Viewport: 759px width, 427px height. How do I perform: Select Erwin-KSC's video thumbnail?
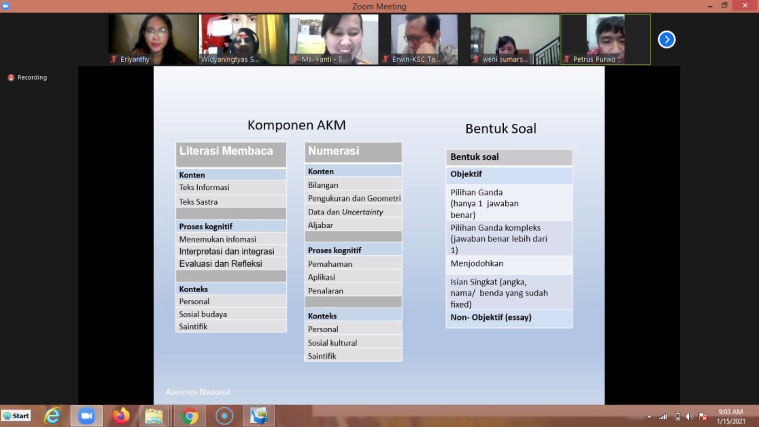[x=424, y=40]
